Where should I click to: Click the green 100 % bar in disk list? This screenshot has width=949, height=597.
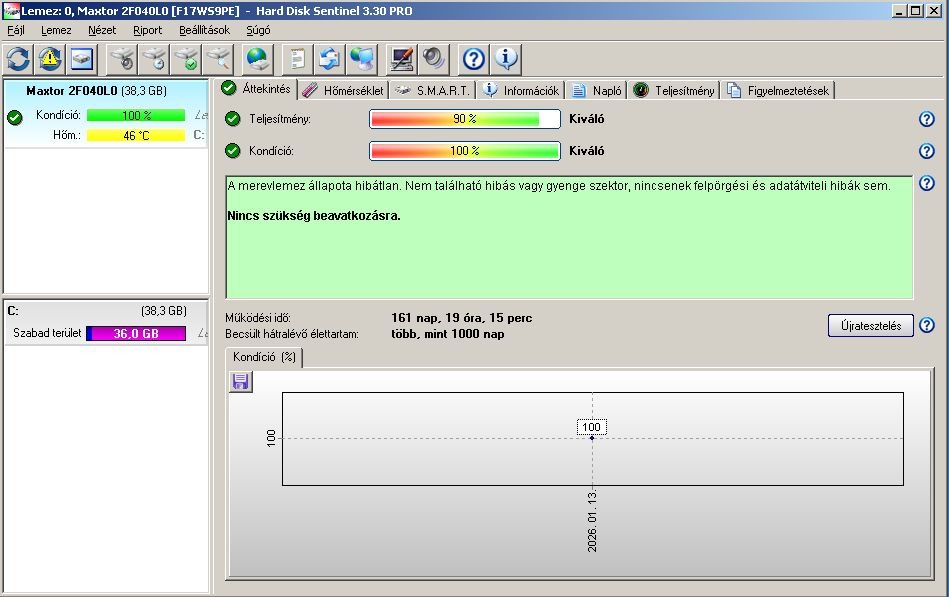point(136,116)
